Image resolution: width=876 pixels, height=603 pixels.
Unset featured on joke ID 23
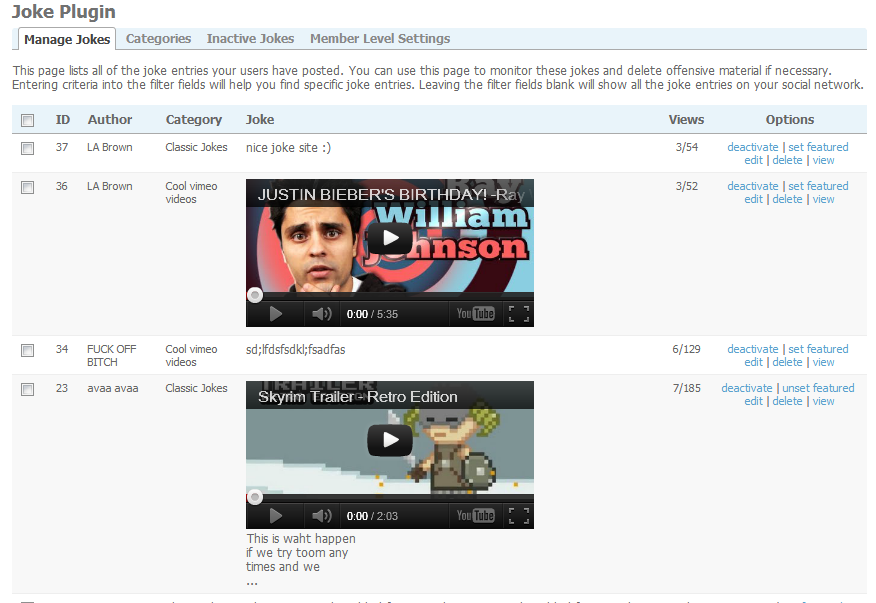point(818,388)
